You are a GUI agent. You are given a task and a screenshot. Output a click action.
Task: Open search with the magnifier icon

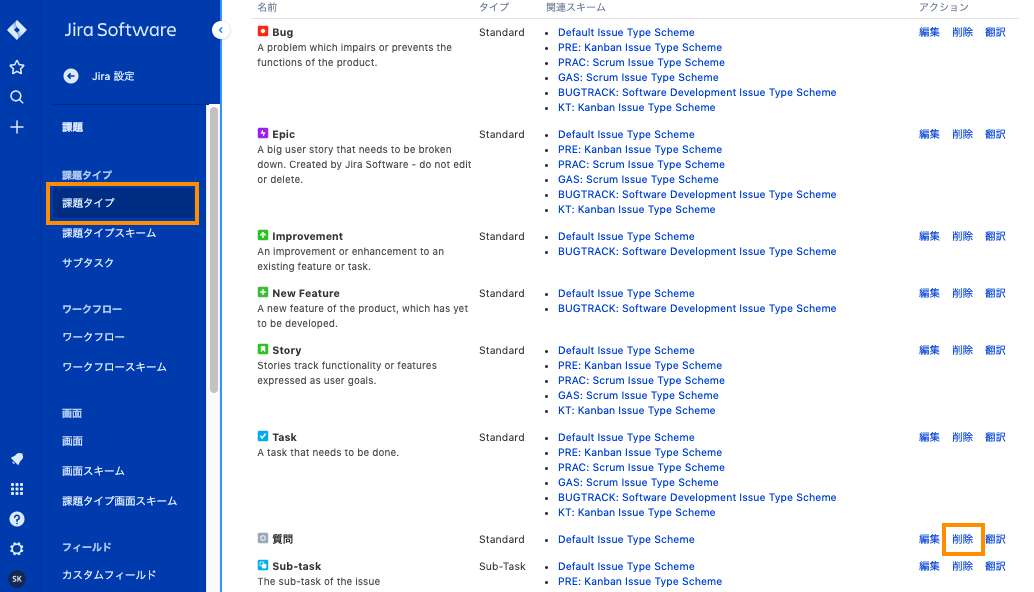click(17, 98)
